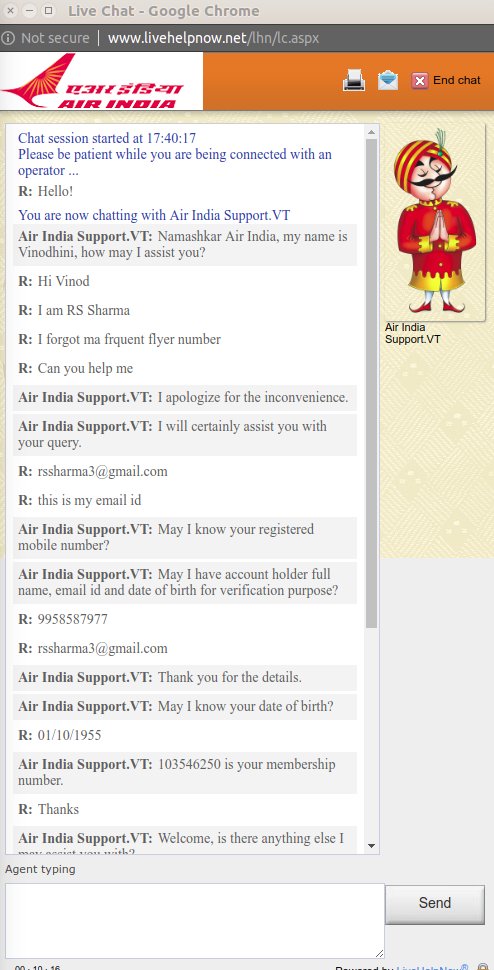
Task: Click the red X End chat icon
Action: click(420, 80)
